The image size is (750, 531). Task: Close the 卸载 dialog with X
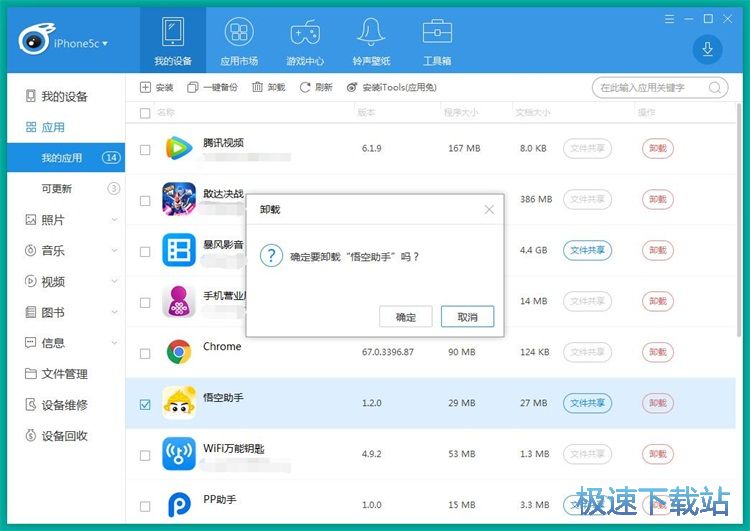click(489, 210)
